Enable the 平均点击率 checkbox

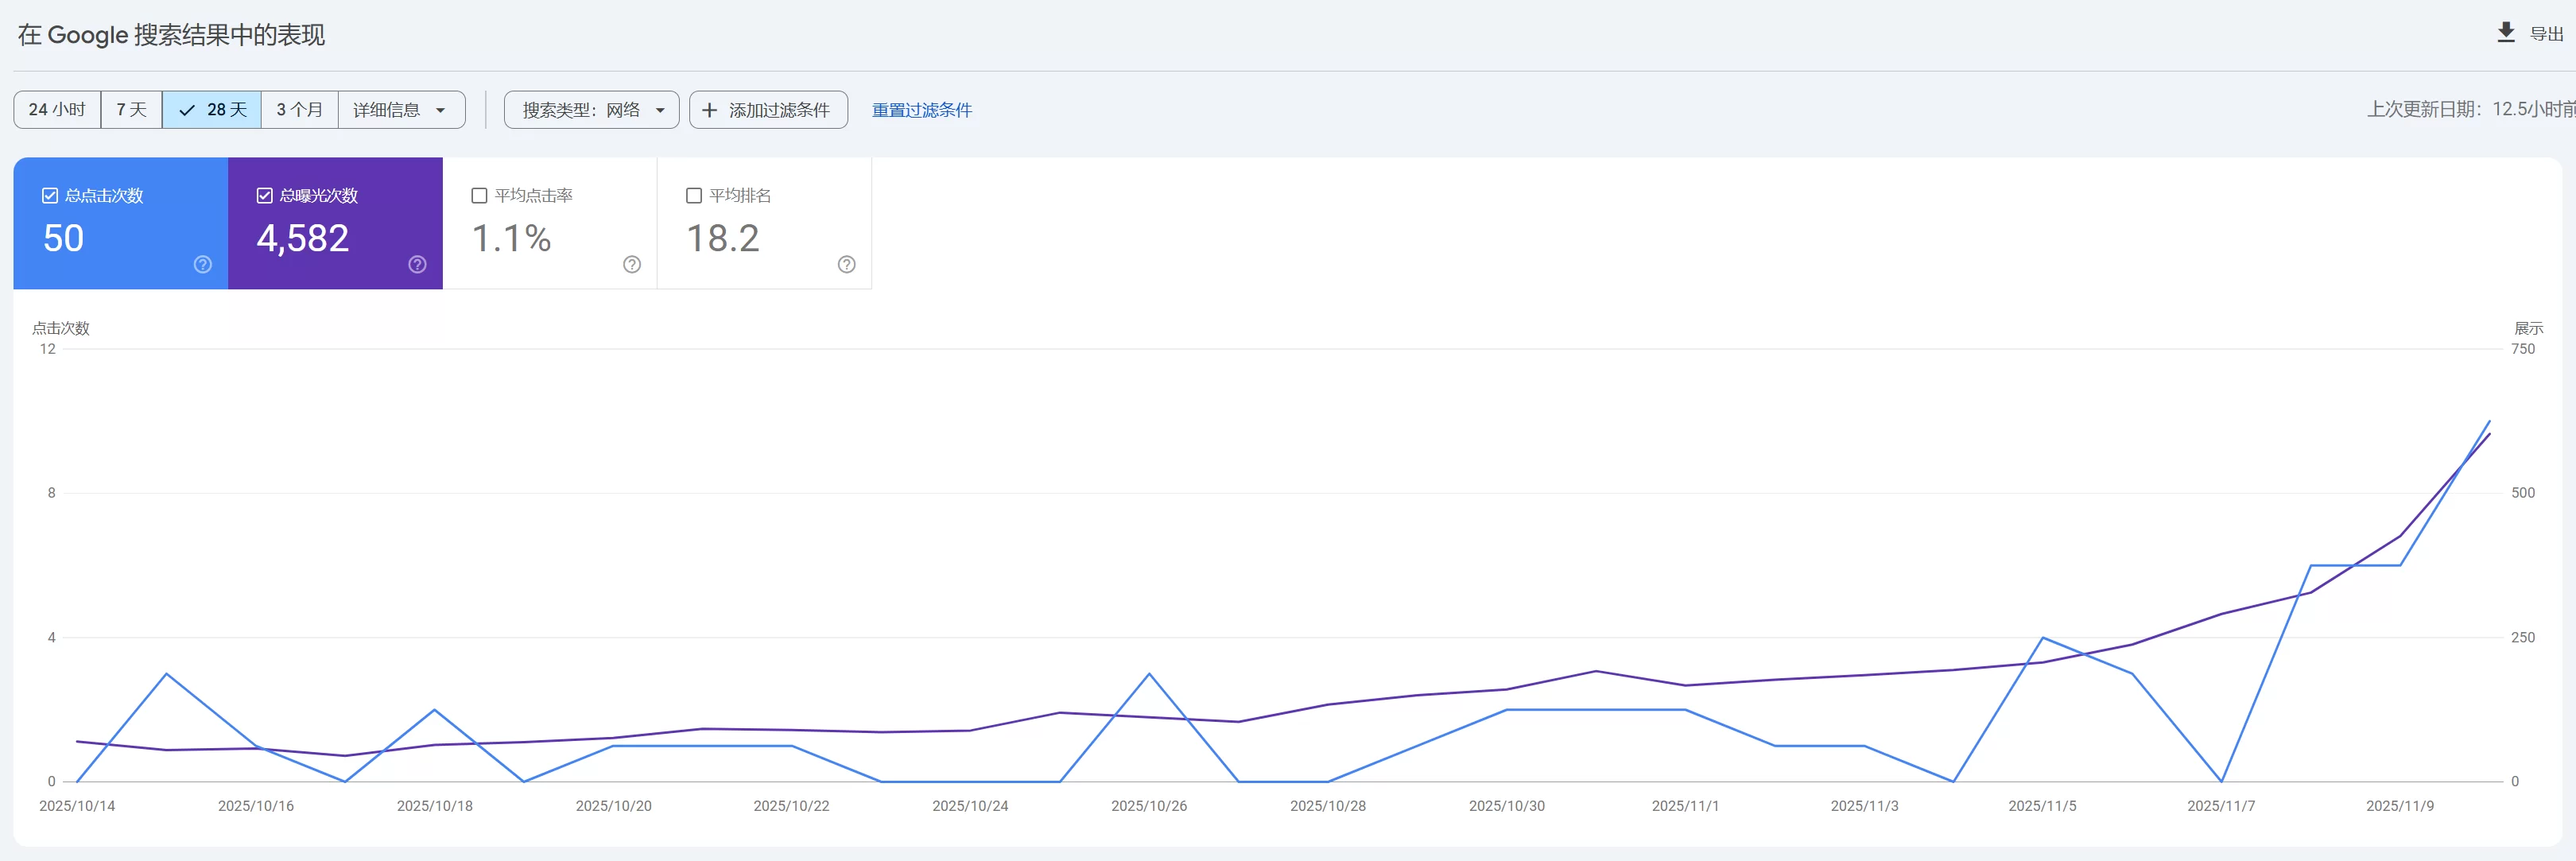point(479,196)
